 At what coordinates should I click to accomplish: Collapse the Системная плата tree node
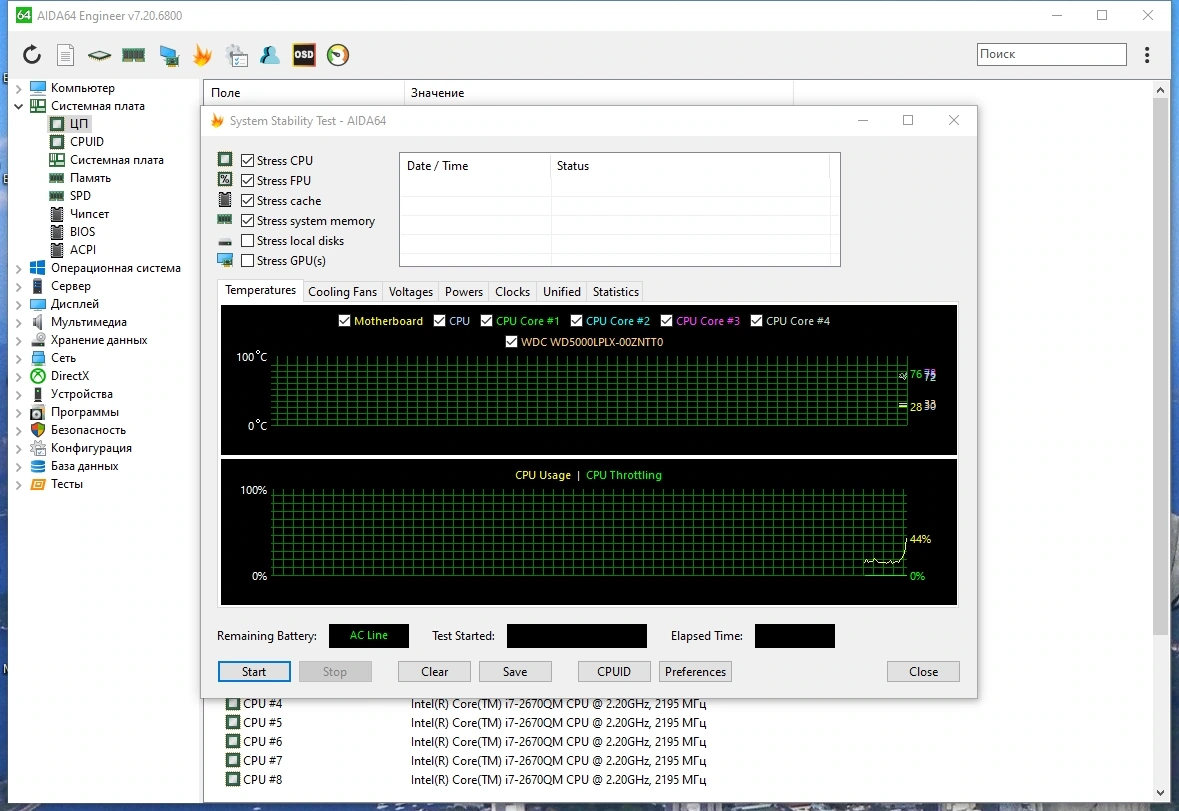[x=19, y=106]
